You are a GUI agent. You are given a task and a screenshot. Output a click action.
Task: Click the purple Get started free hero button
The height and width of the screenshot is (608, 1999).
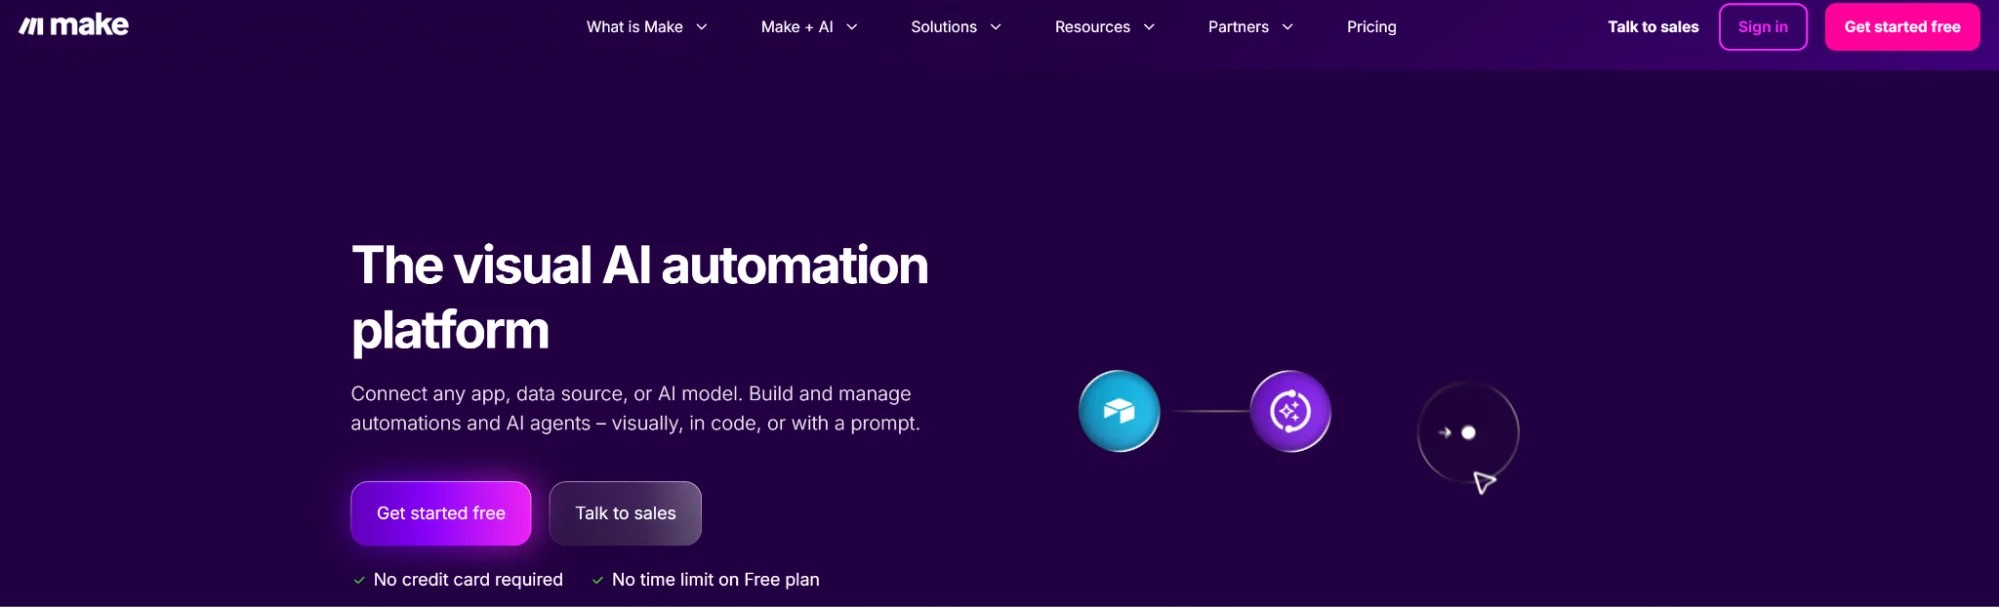[441, 513]
